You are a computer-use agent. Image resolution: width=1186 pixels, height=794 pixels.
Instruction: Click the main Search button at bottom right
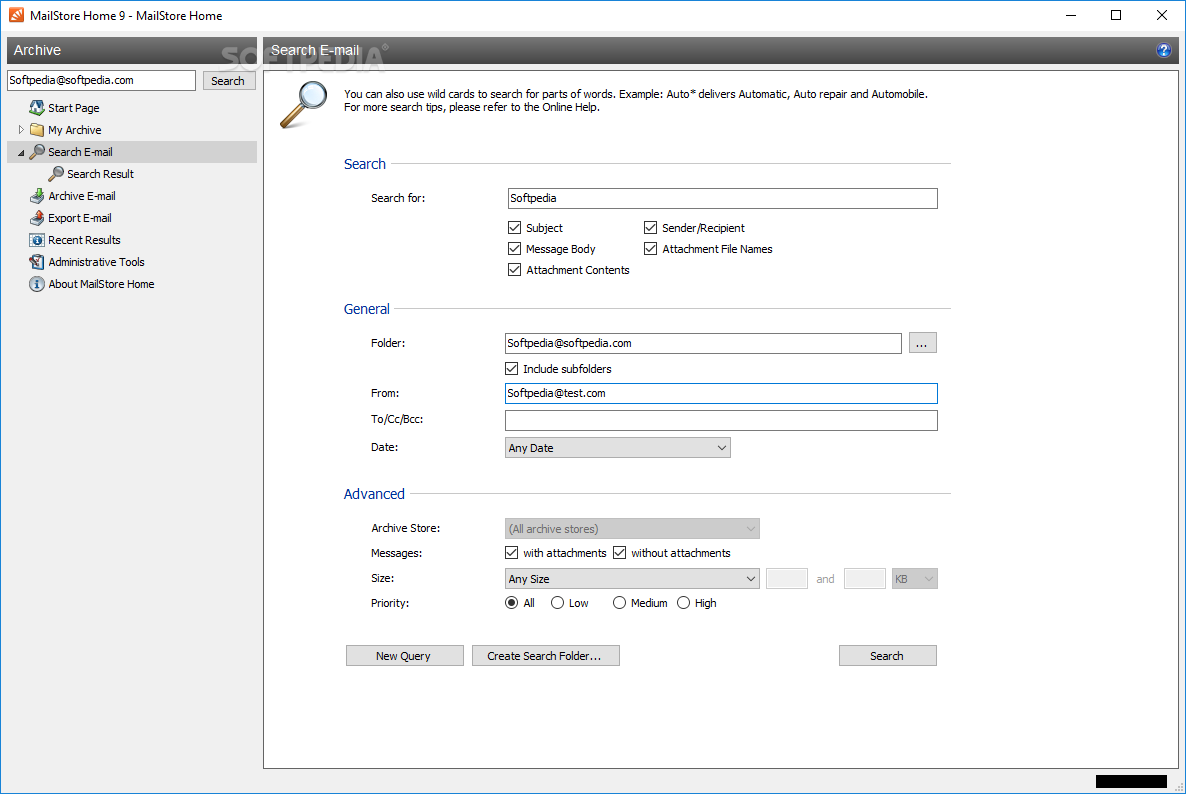(x=887, y=656)
